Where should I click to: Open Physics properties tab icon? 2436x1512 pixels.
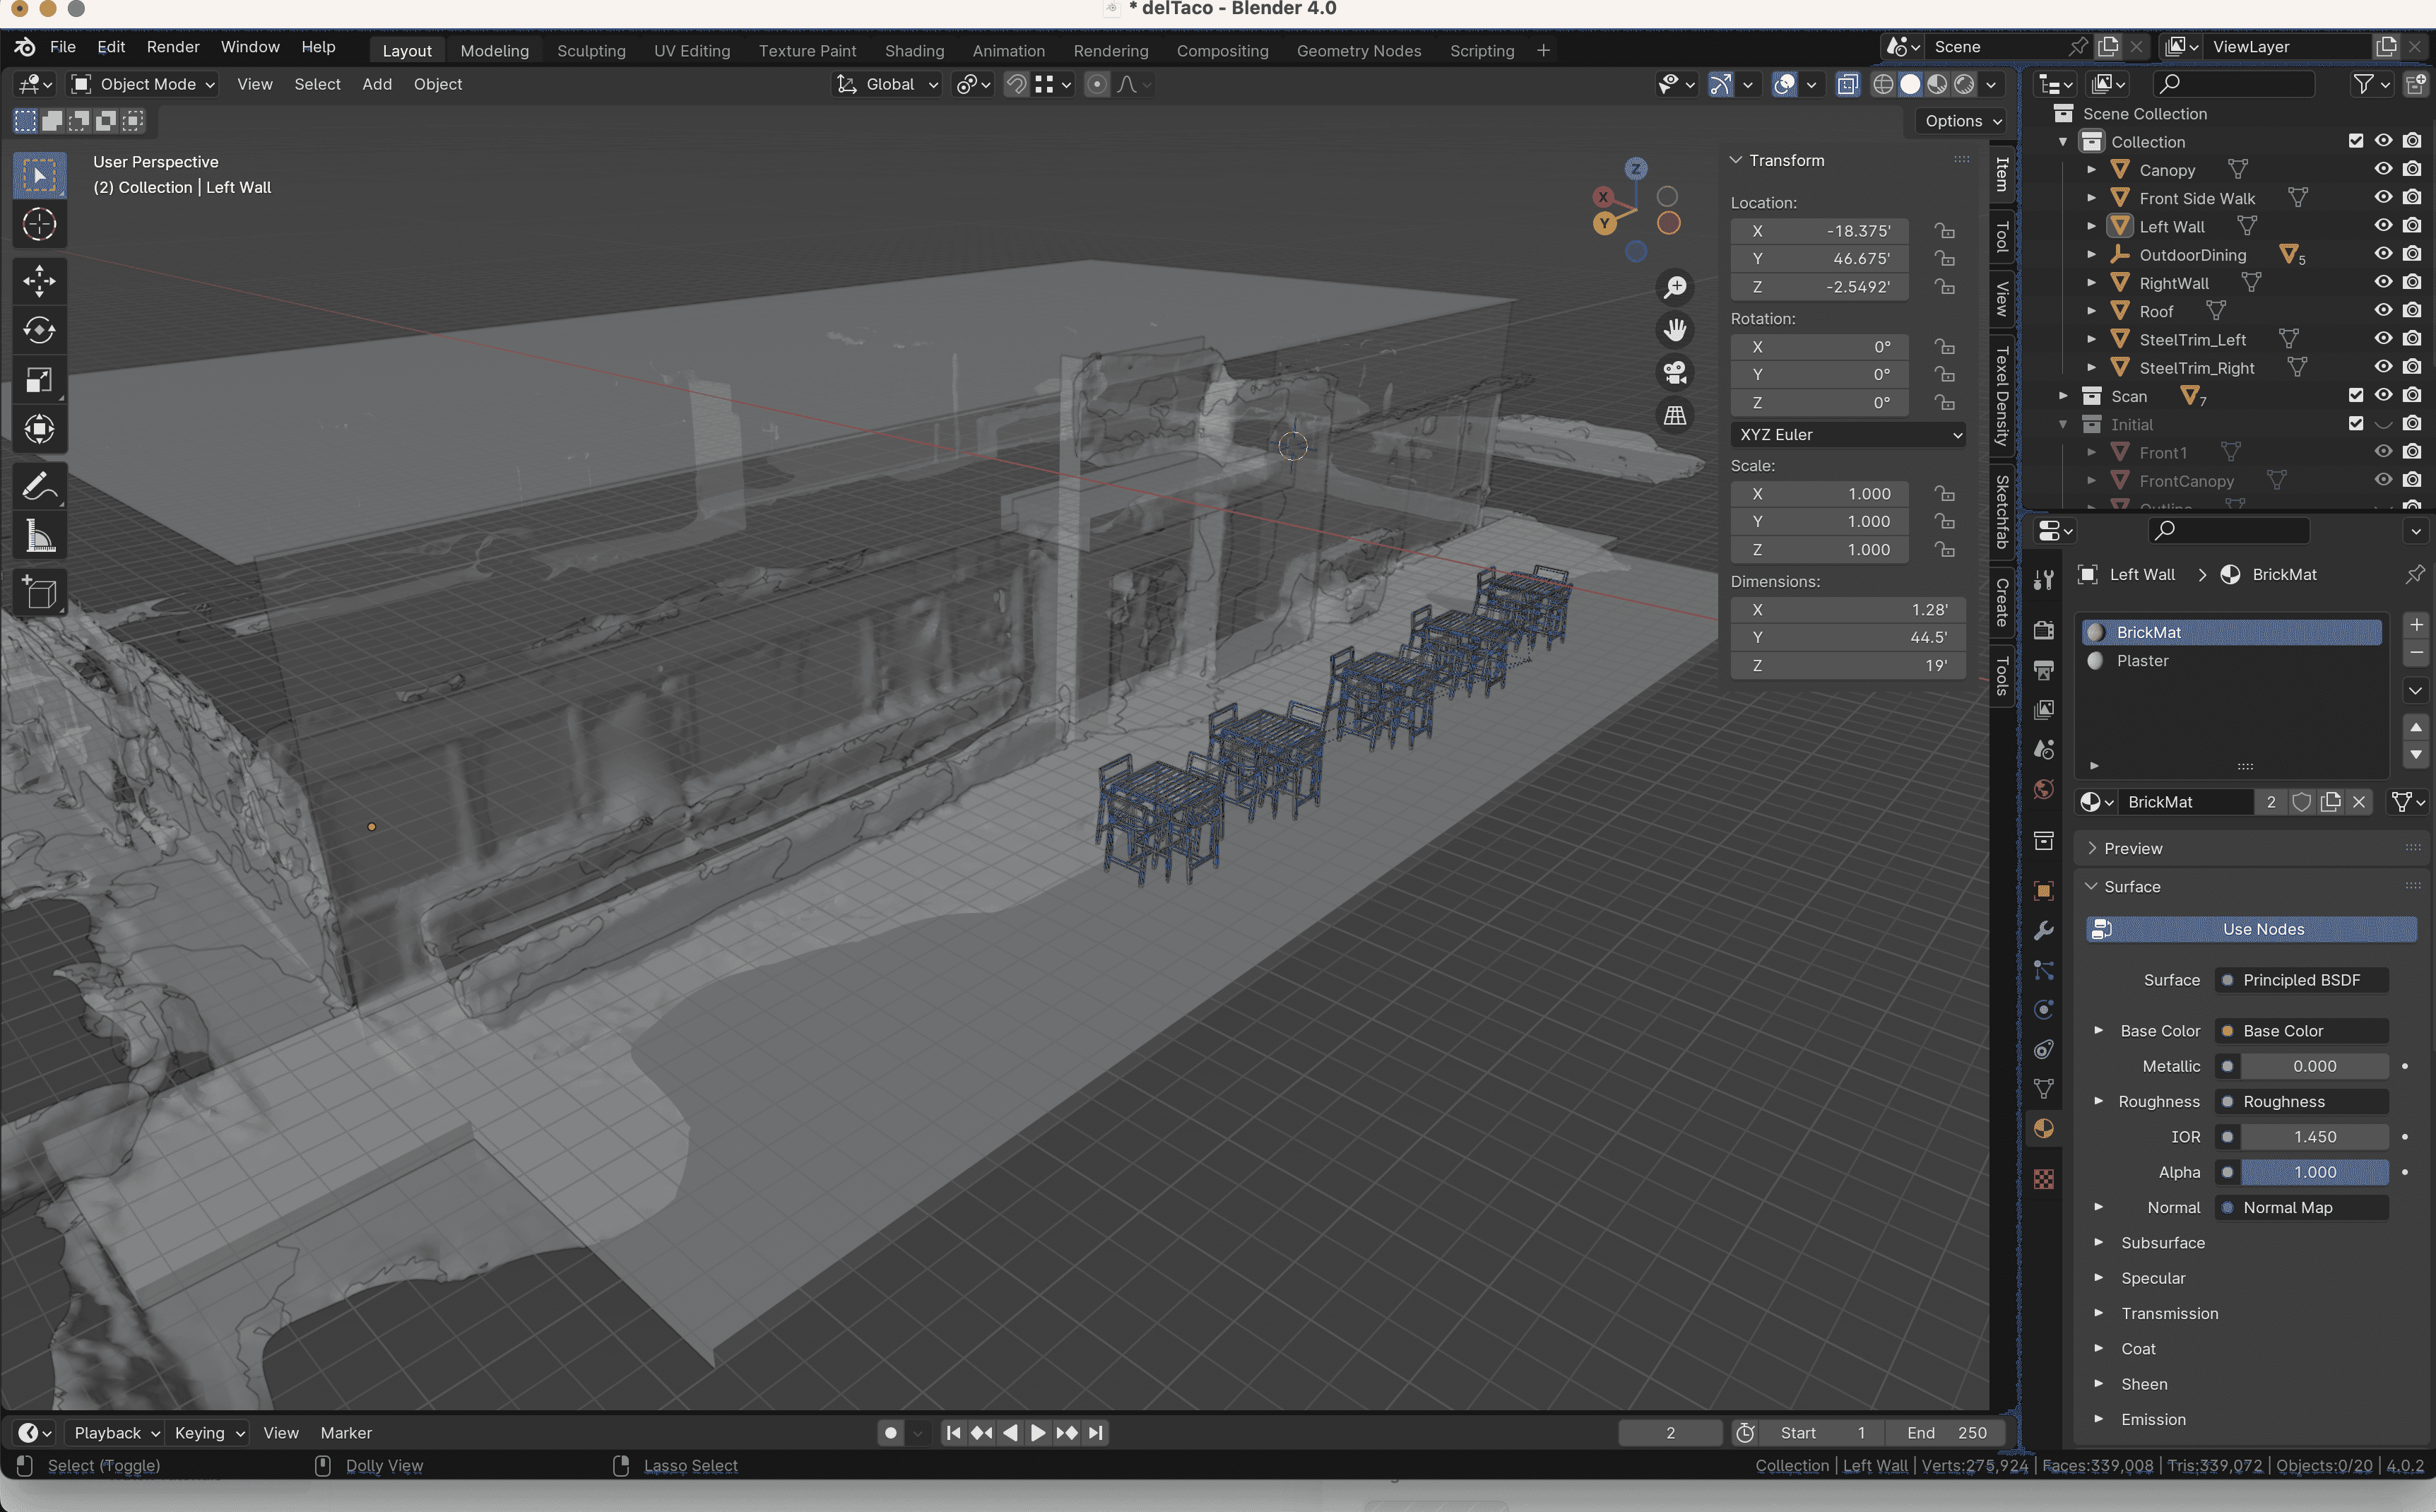(2044, 1009)
